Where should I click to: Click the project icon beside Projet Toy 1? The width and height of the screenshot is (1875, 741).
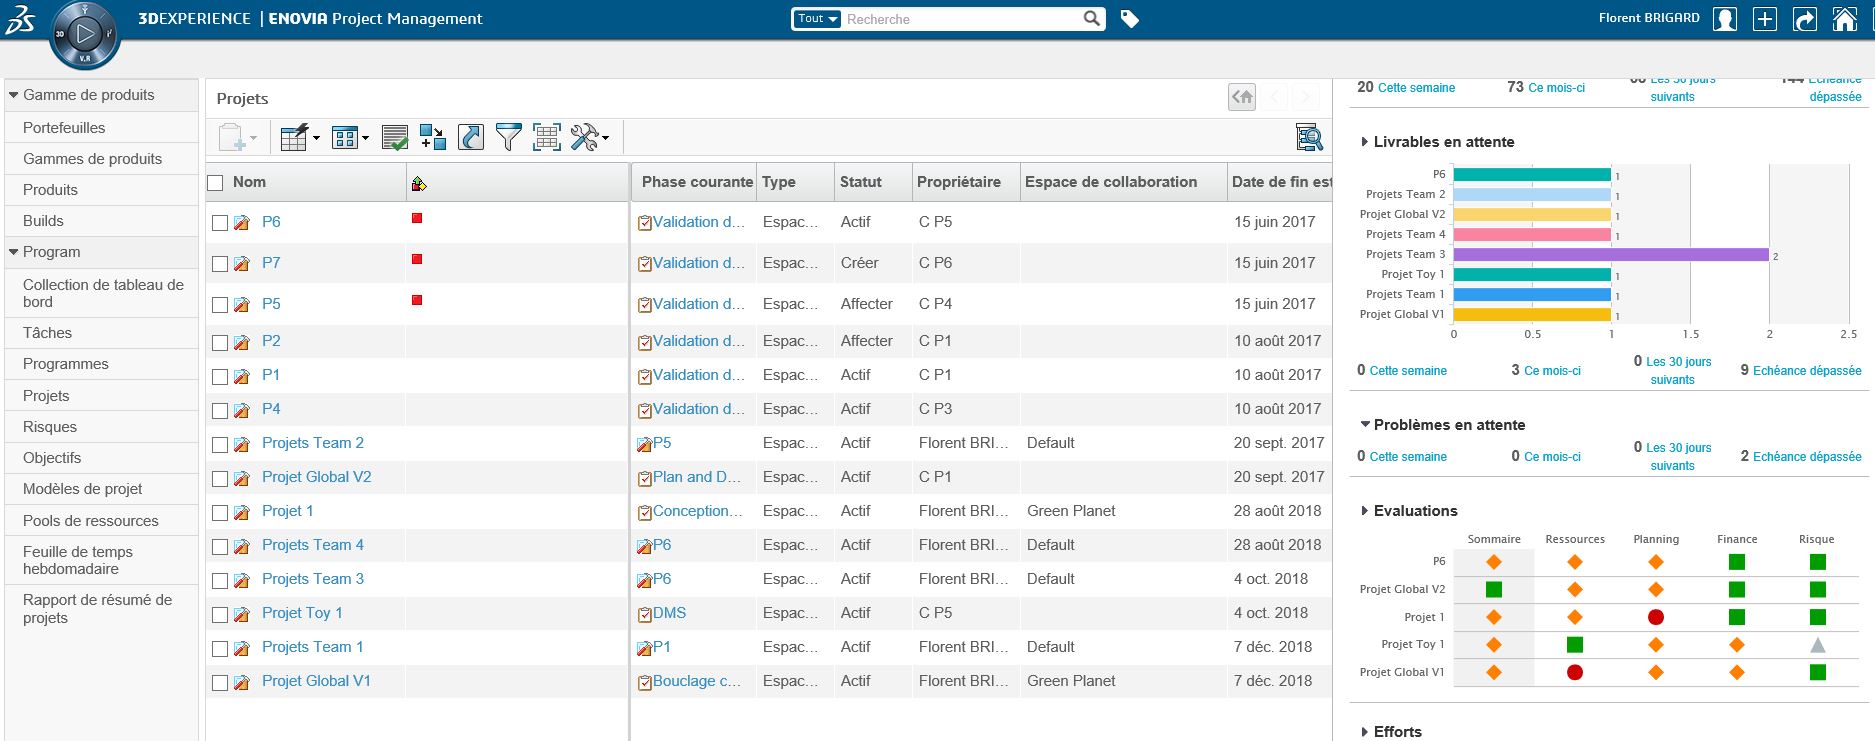[x=242, y=614]
